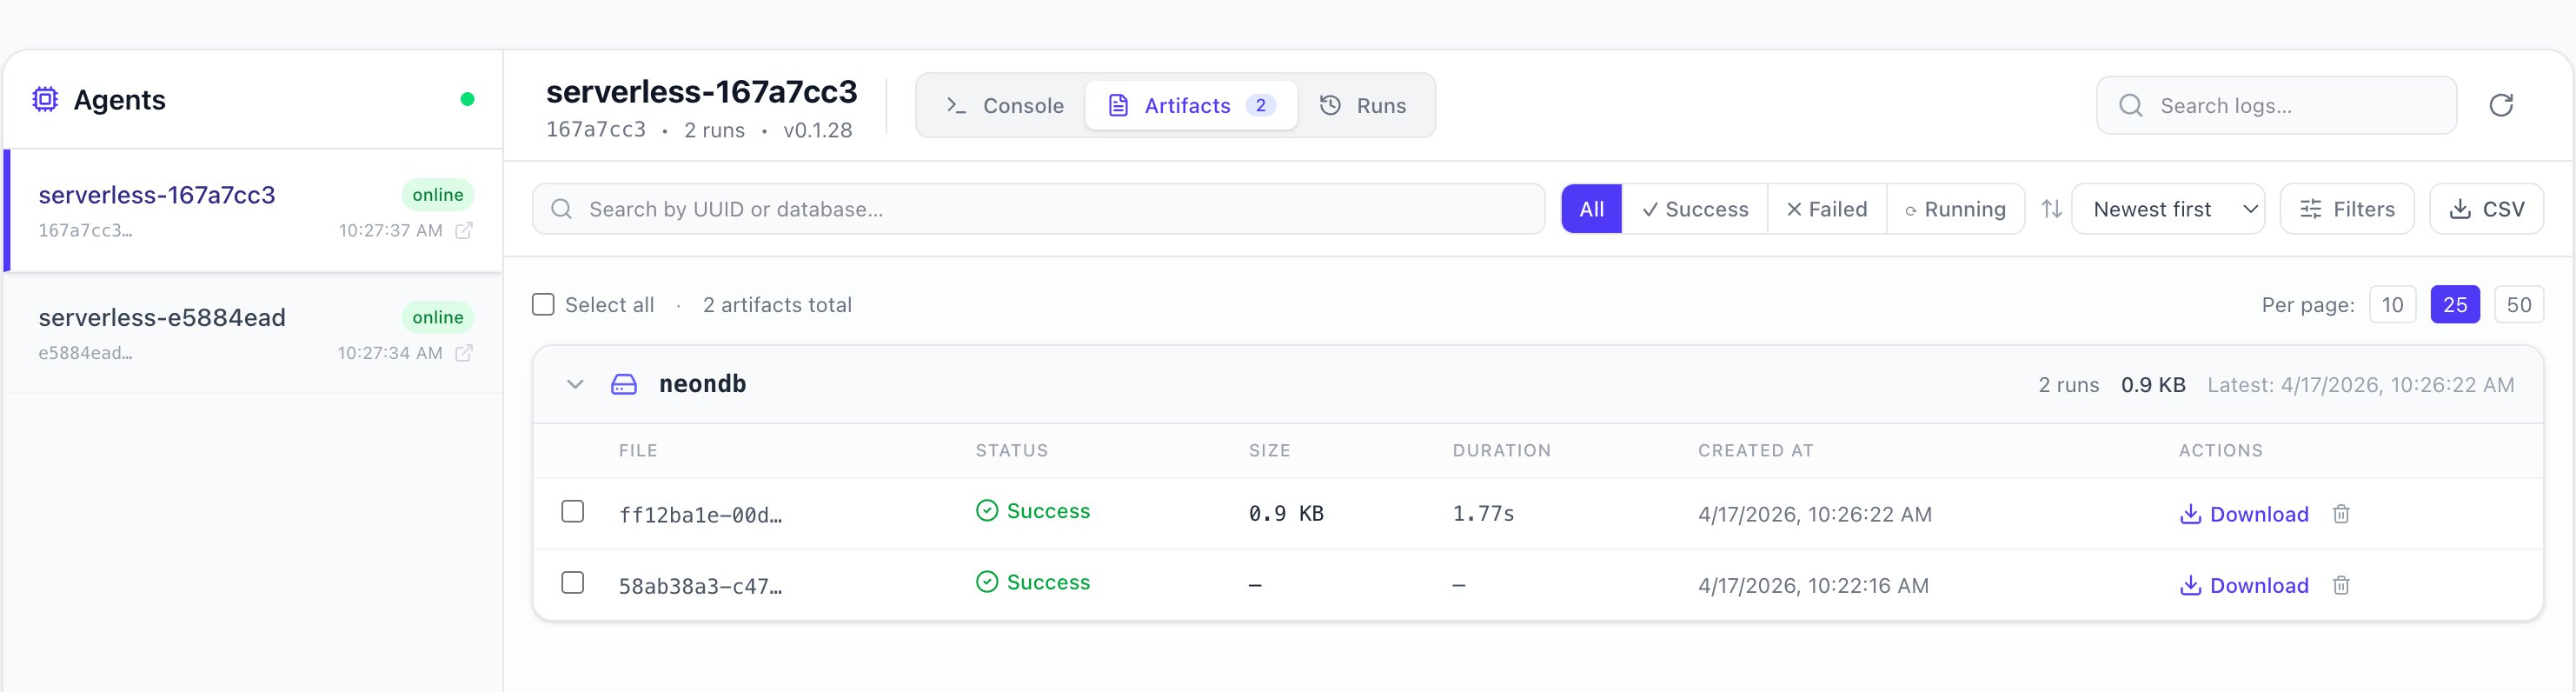Collapse the neondb group chevron

coord(575,384)
